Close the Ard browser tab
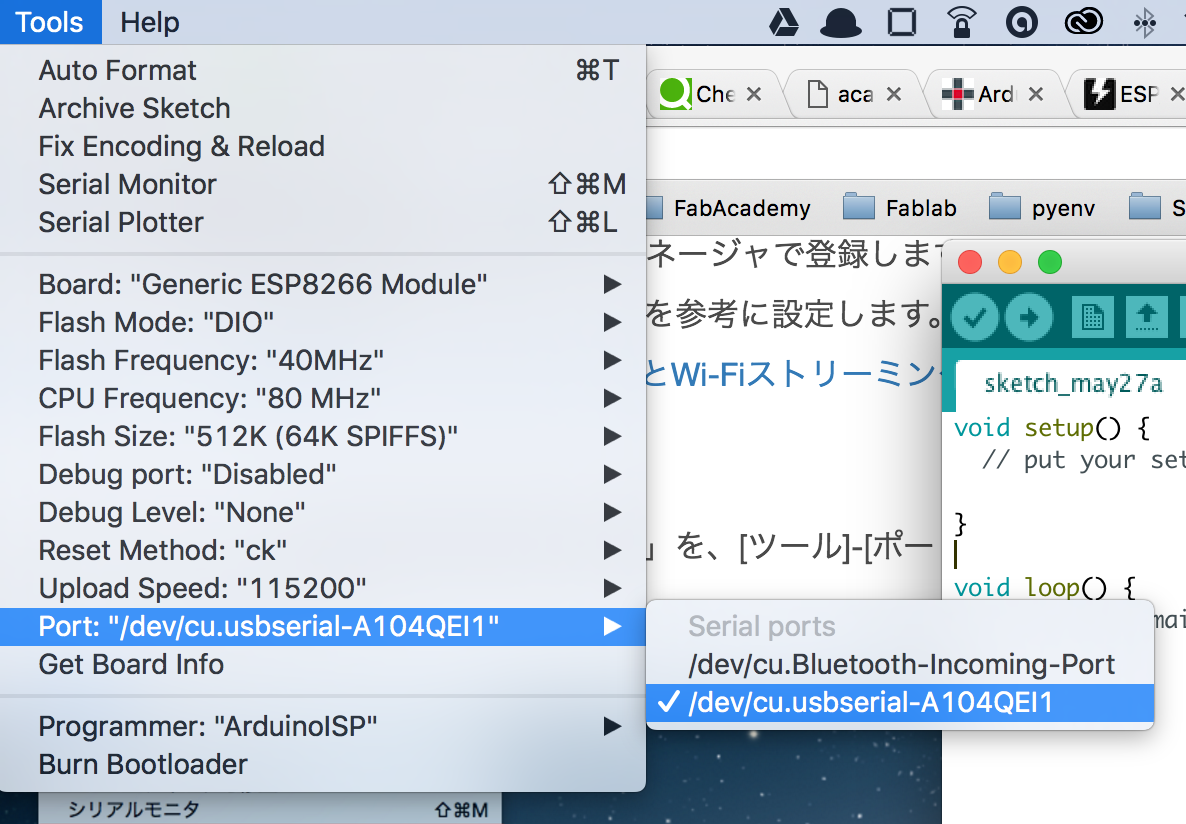The width and height of the screenshot is (1186, 824). click(1035, 94)
